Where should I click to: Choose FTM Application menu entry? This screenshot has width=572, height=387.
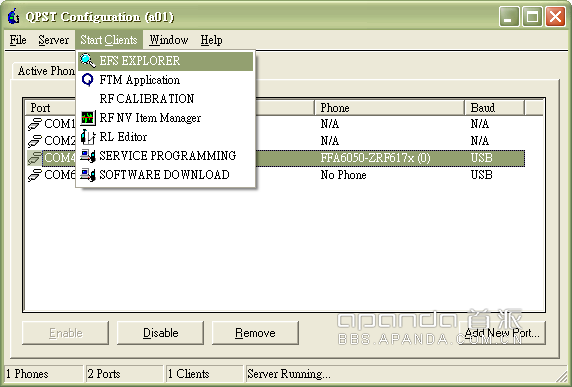(x=166, y=80)
